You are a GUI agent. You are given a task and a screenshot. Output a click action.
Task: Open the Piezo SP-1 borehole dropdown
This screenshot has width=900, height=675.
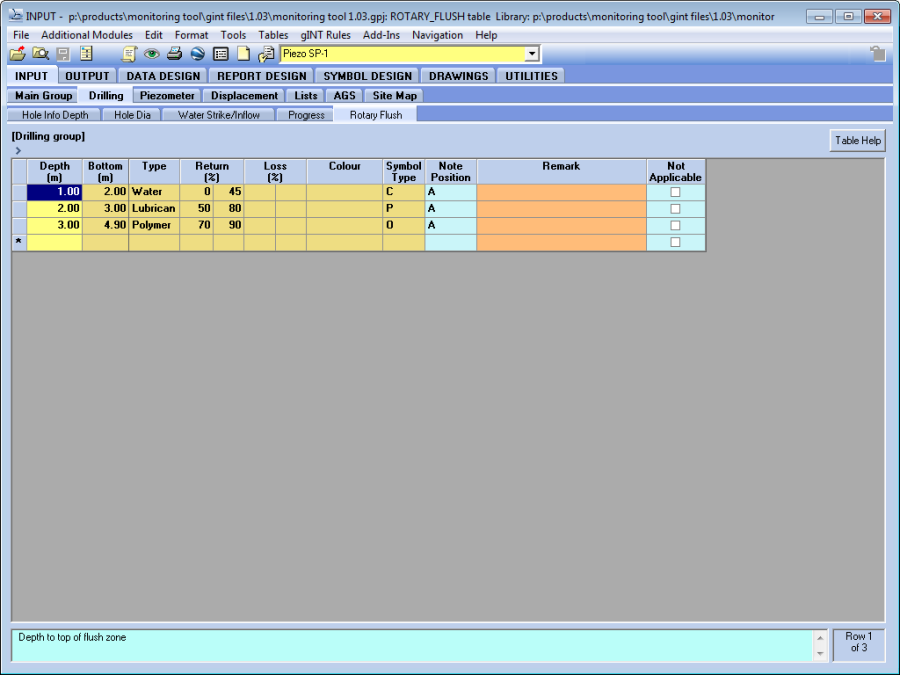531,54
